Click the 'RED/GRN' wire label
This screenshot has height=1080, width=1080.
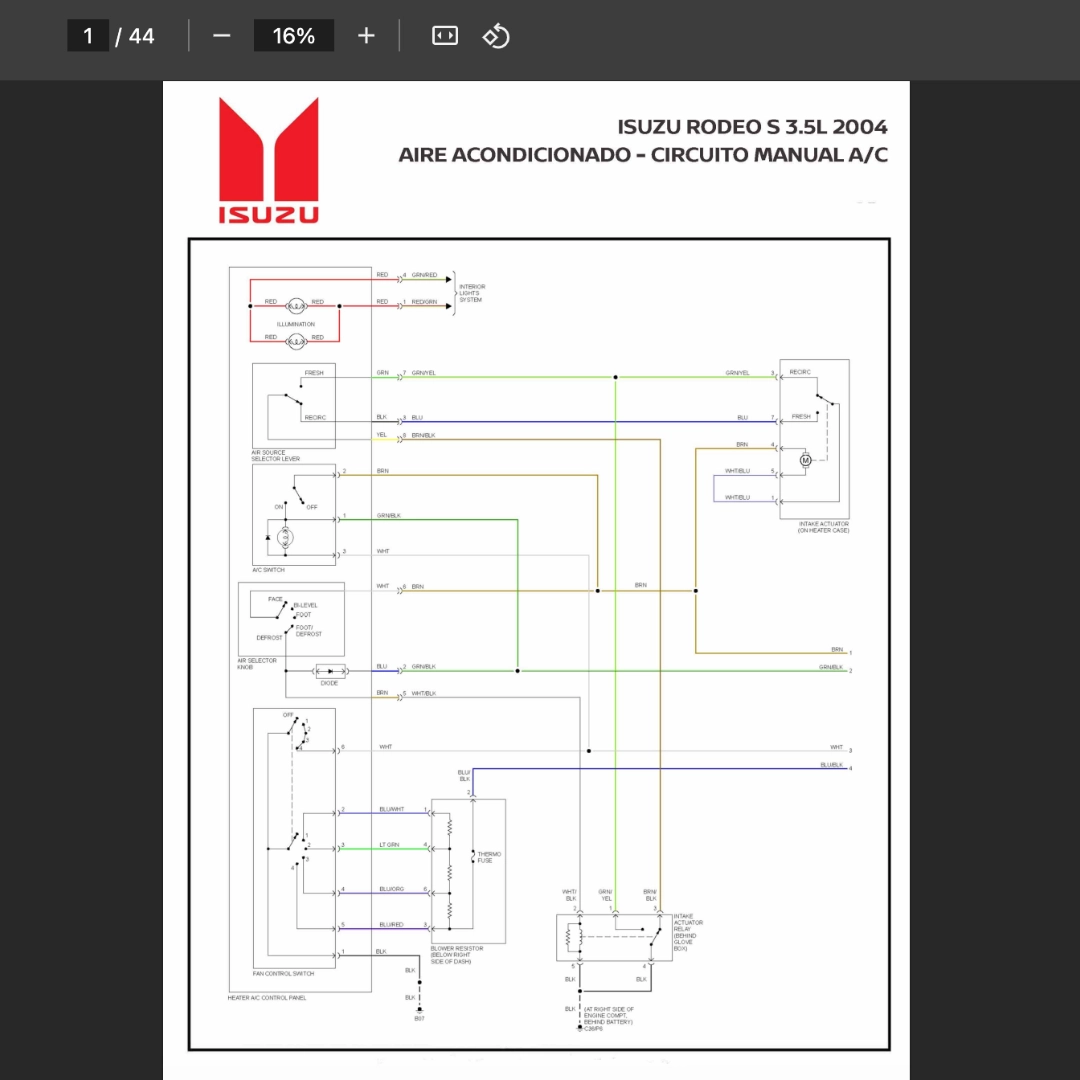(x=424, y=302)
